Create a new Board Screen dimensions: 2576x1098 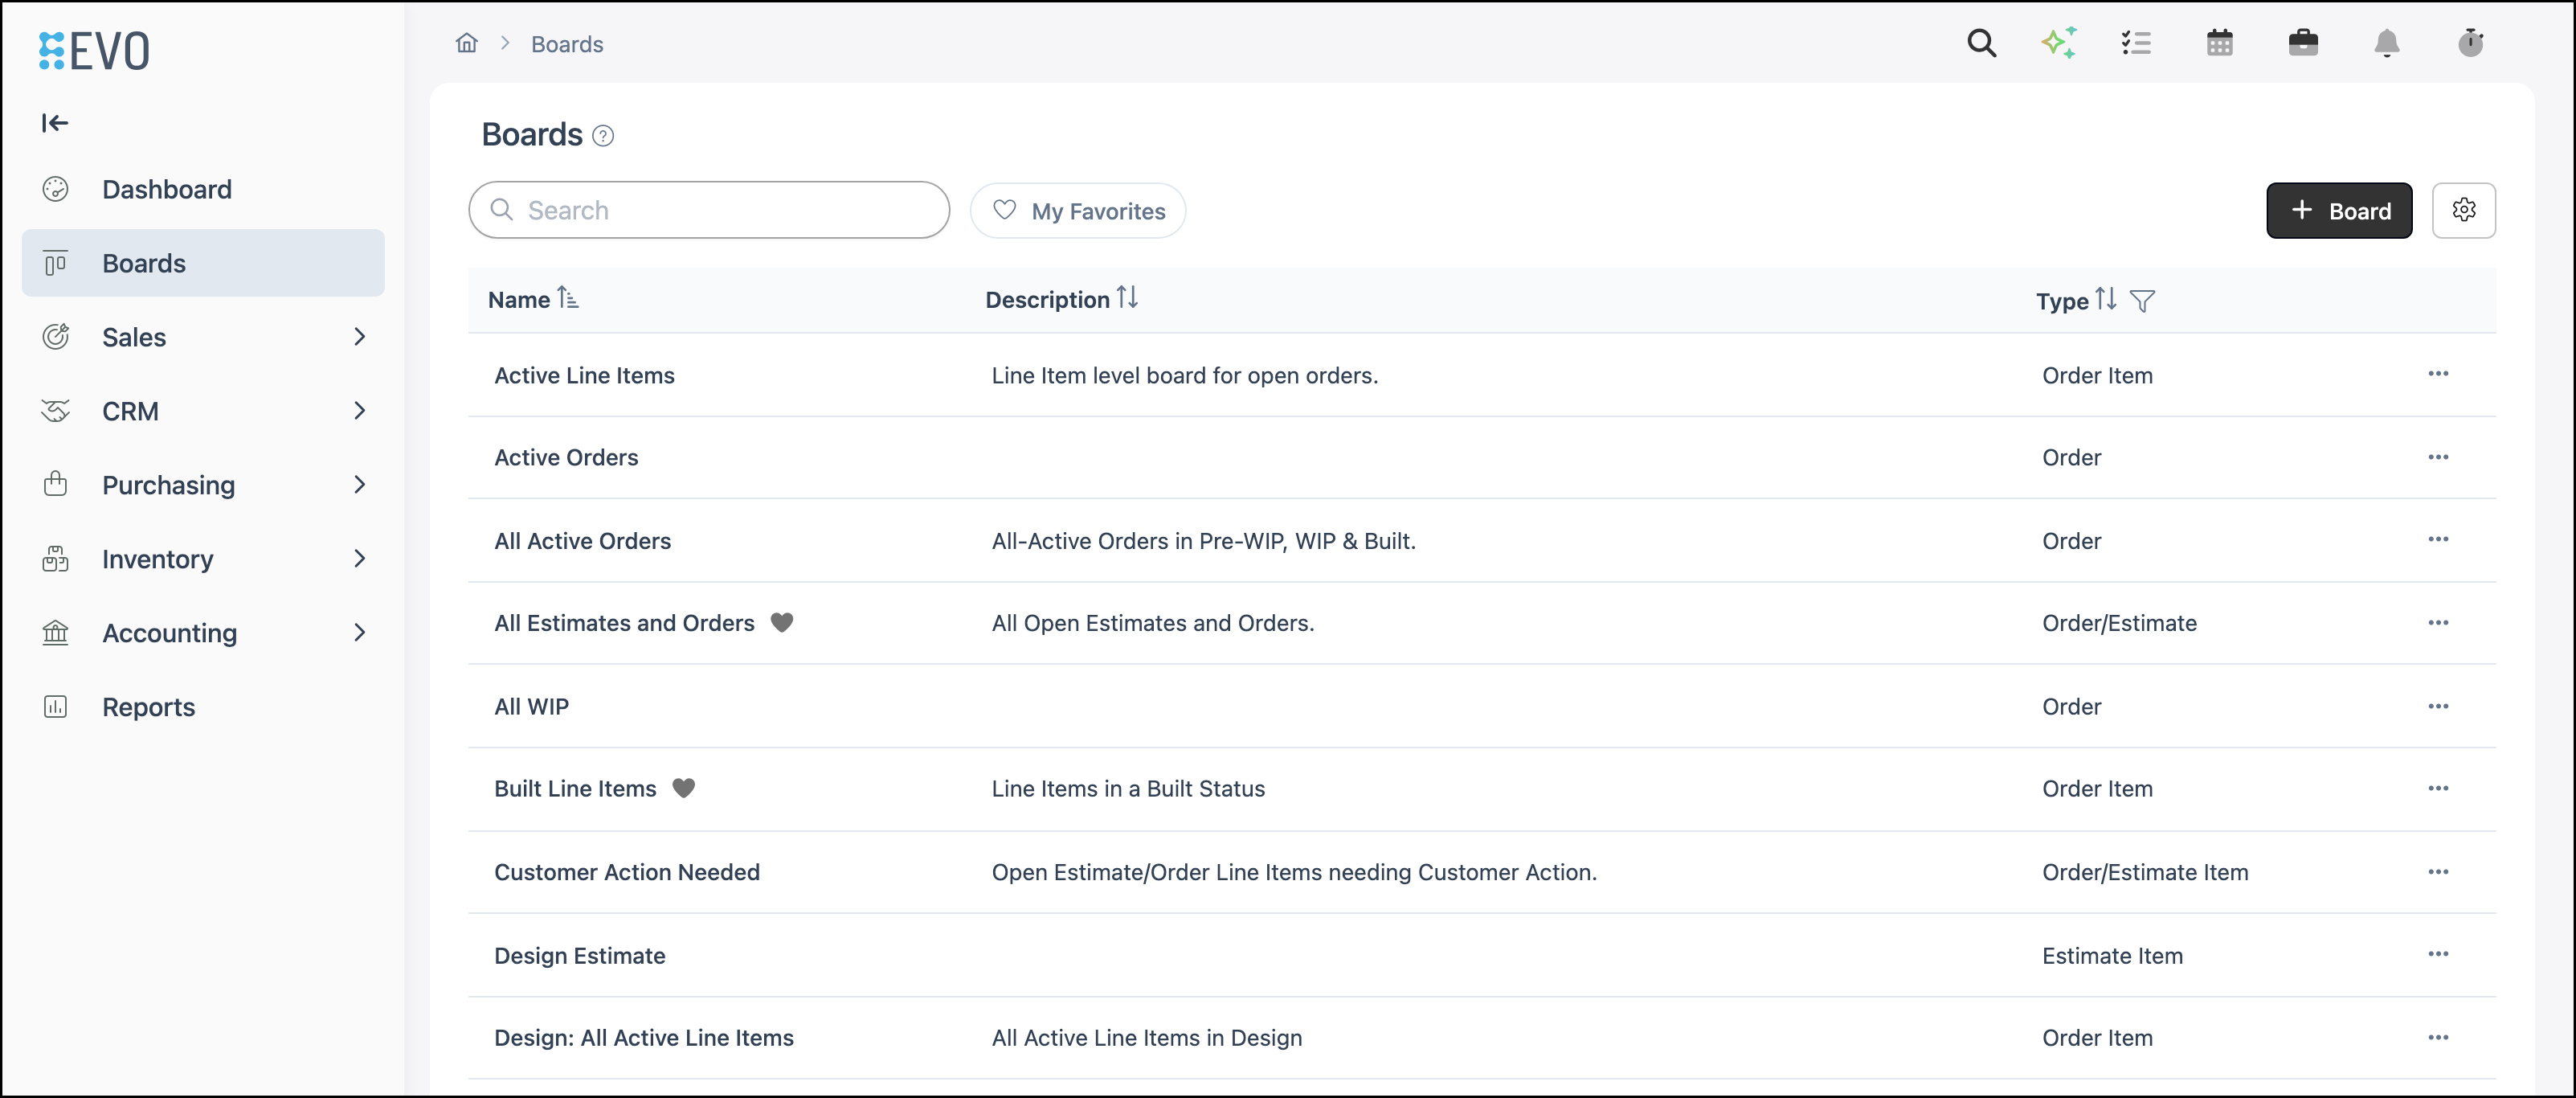click(2339, 210)
